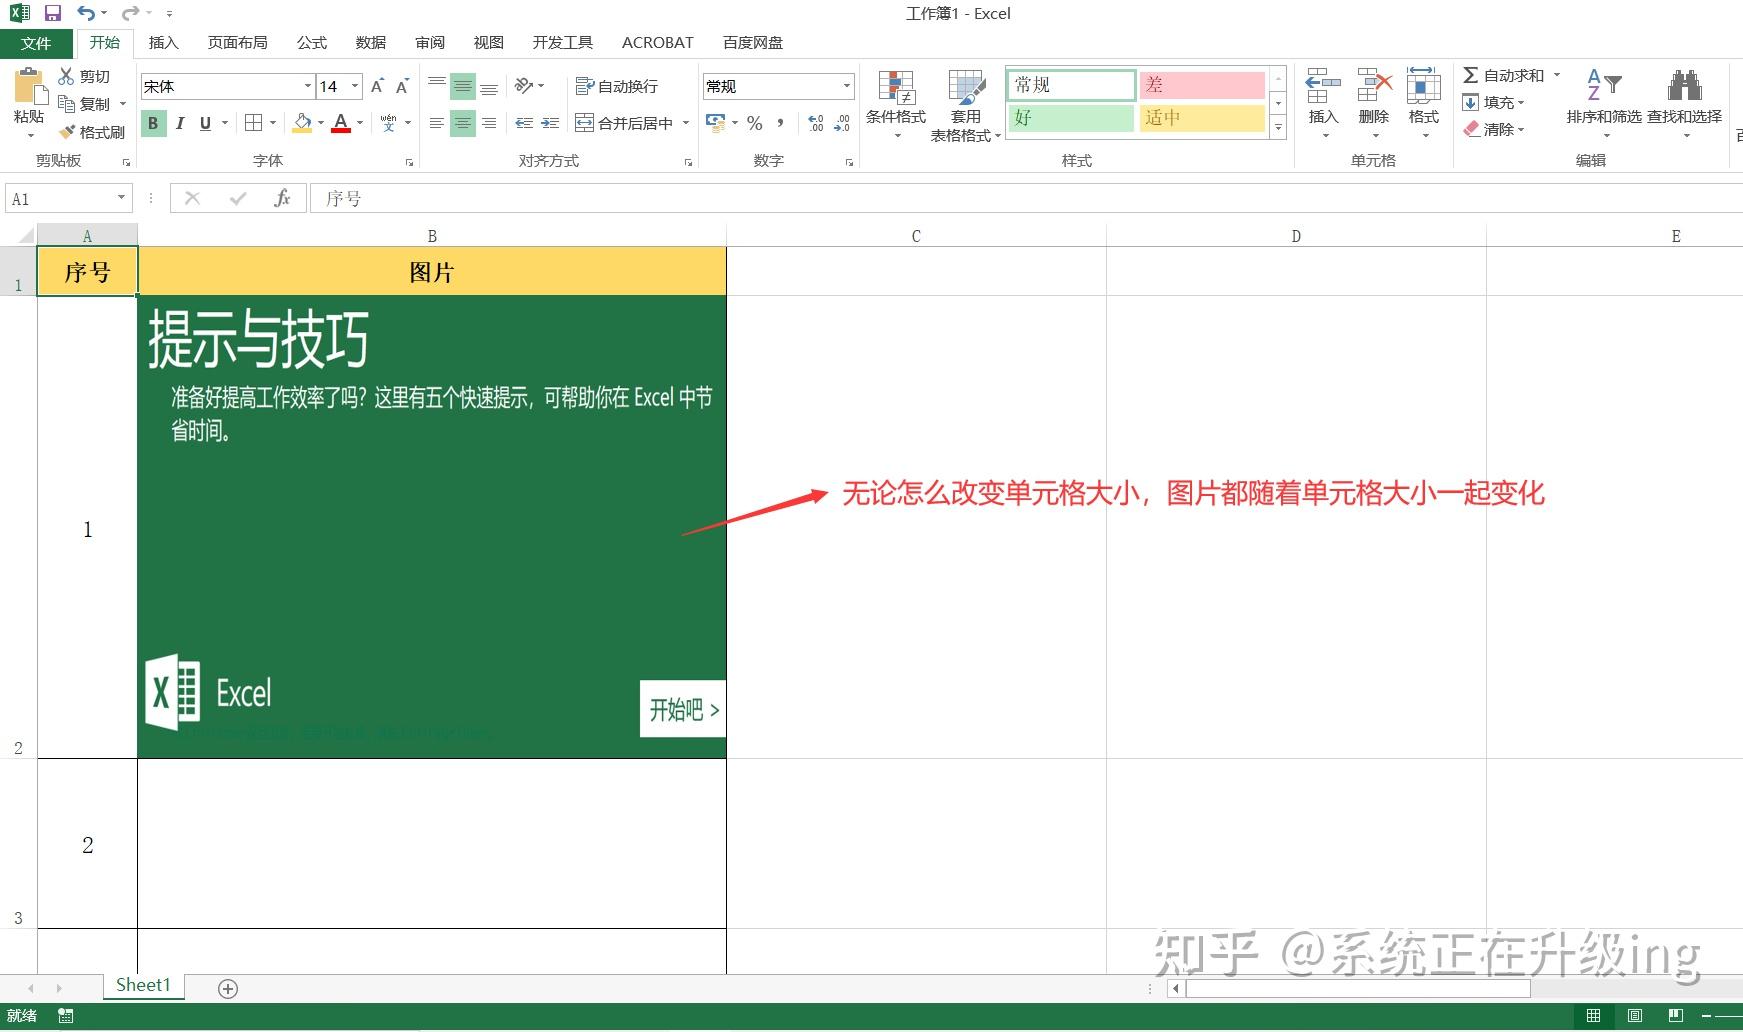The image size is (1743, 1032).
Task: Apply the red font color A
Action: (x=341, y=123)
